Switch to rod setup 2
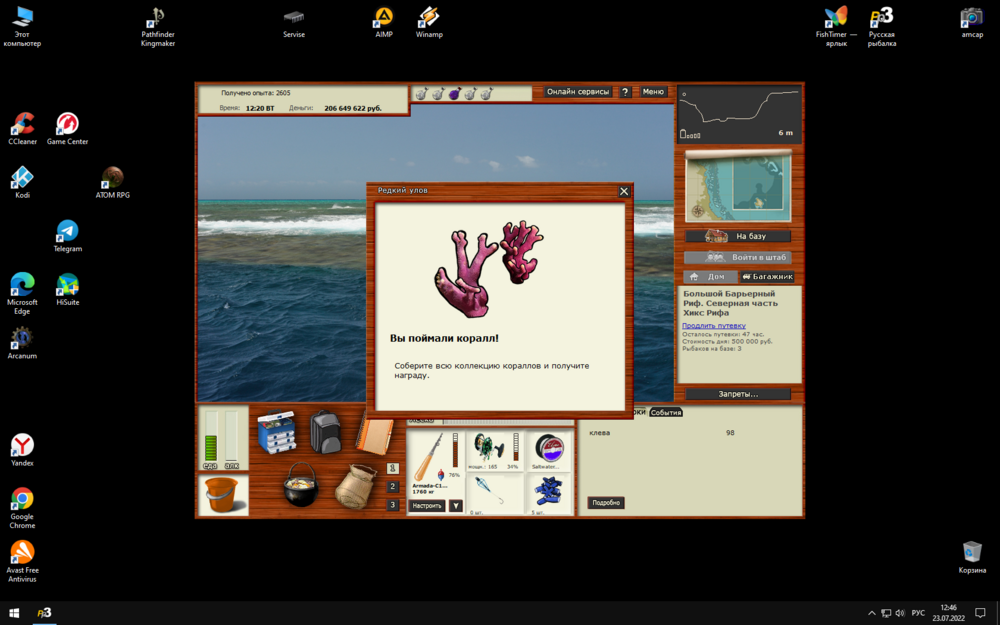 393,487
